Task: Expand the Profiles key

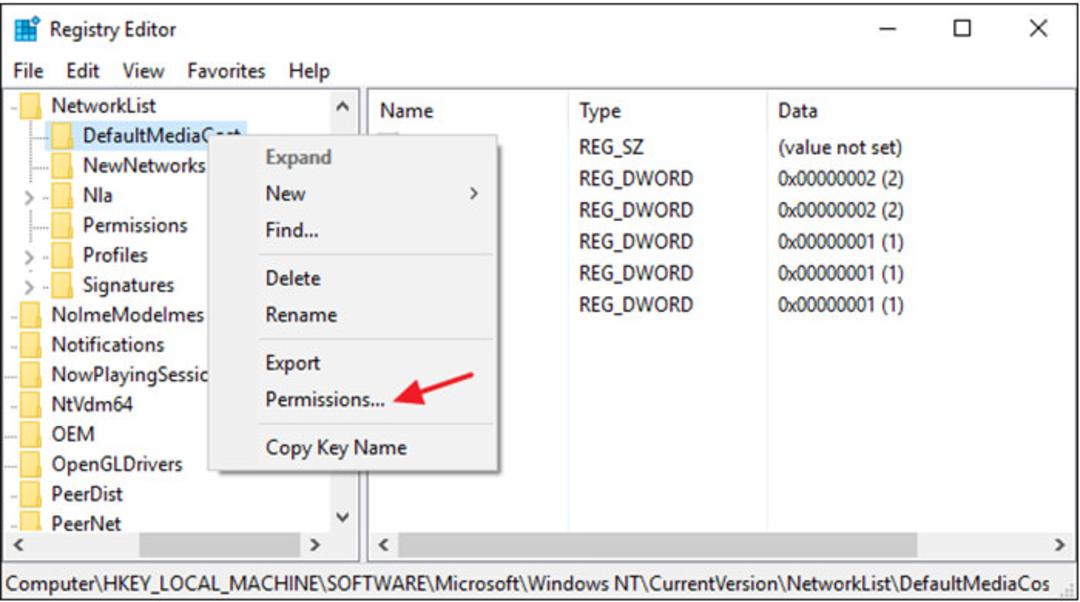Action: point(29,258)
